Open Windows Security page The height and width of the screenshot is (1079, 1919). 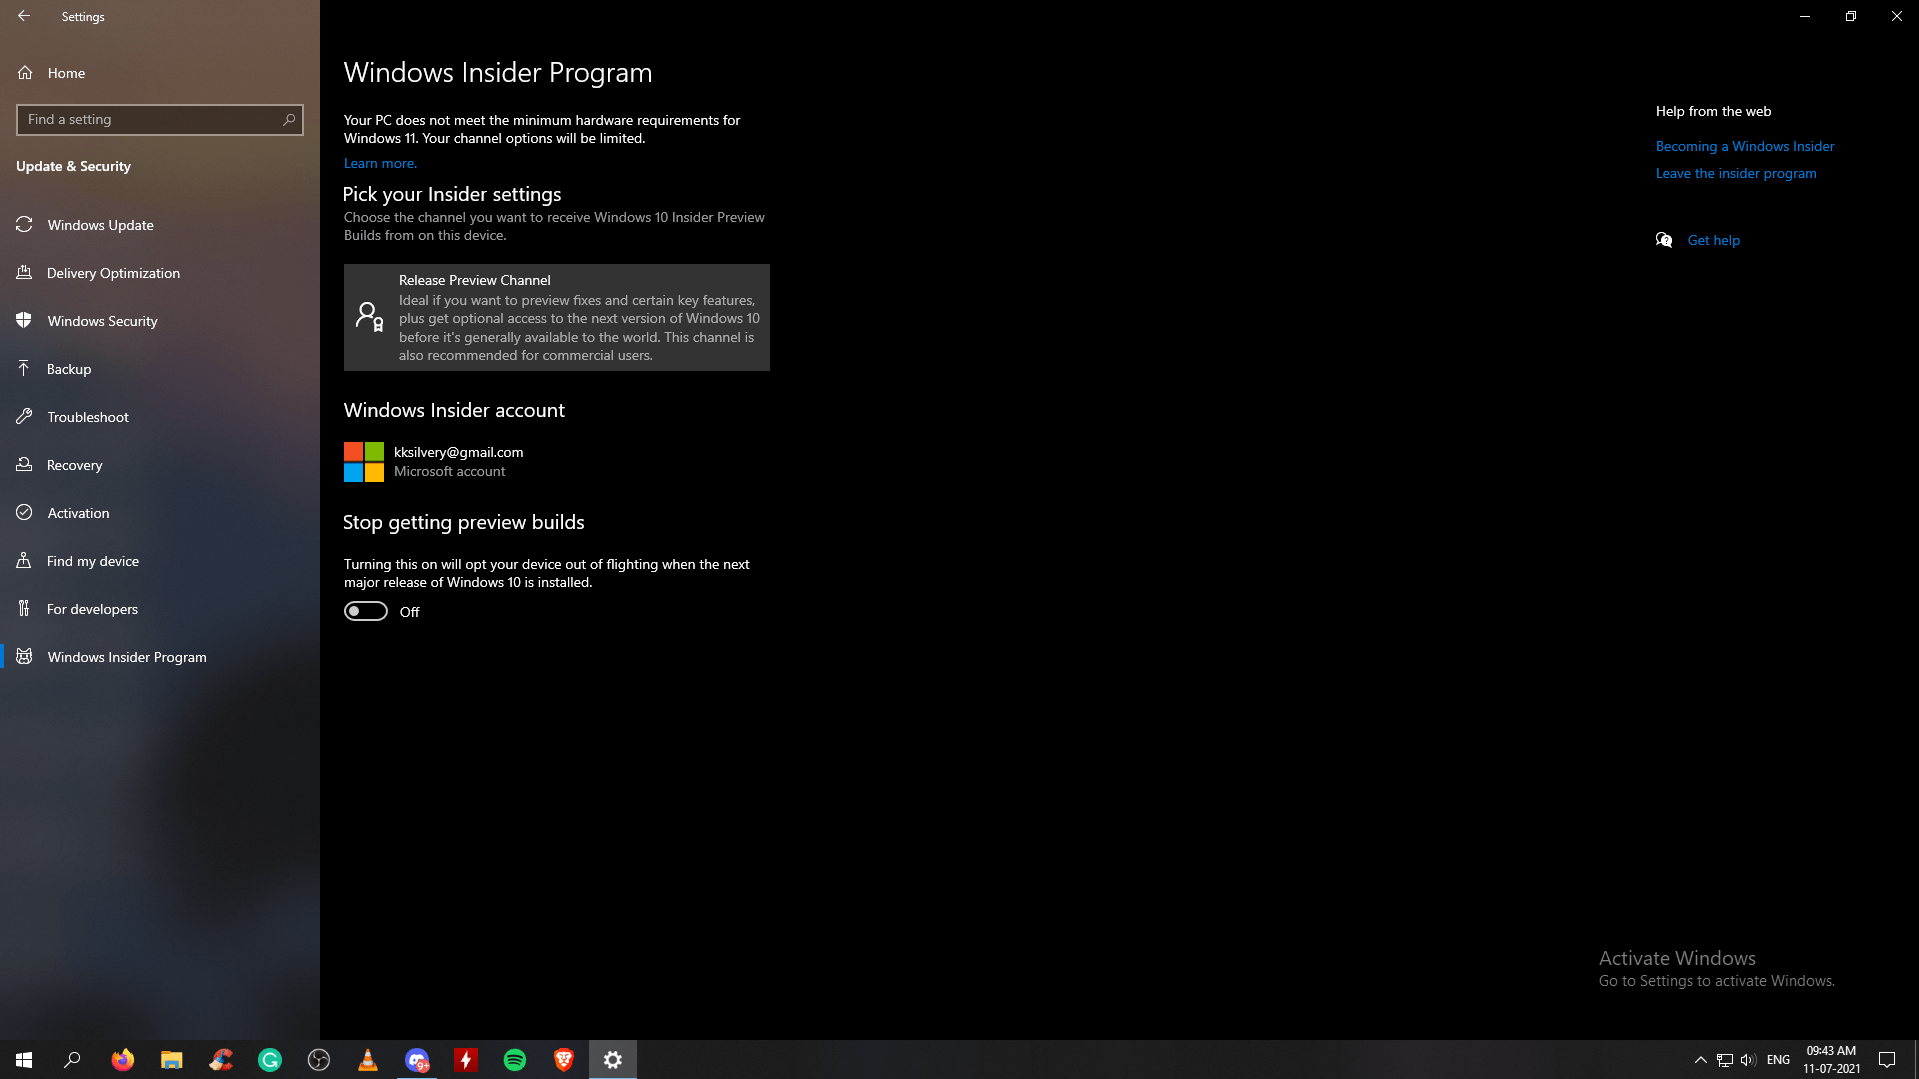click(160, 321)
